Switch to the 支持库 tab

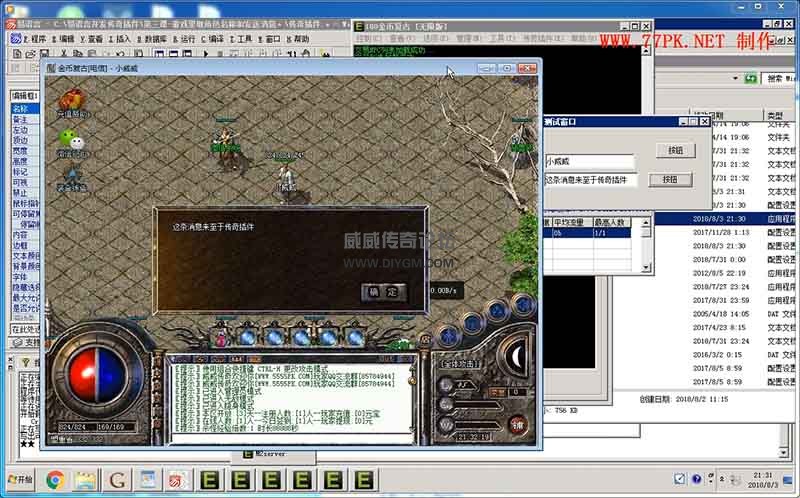click(26, 342)
